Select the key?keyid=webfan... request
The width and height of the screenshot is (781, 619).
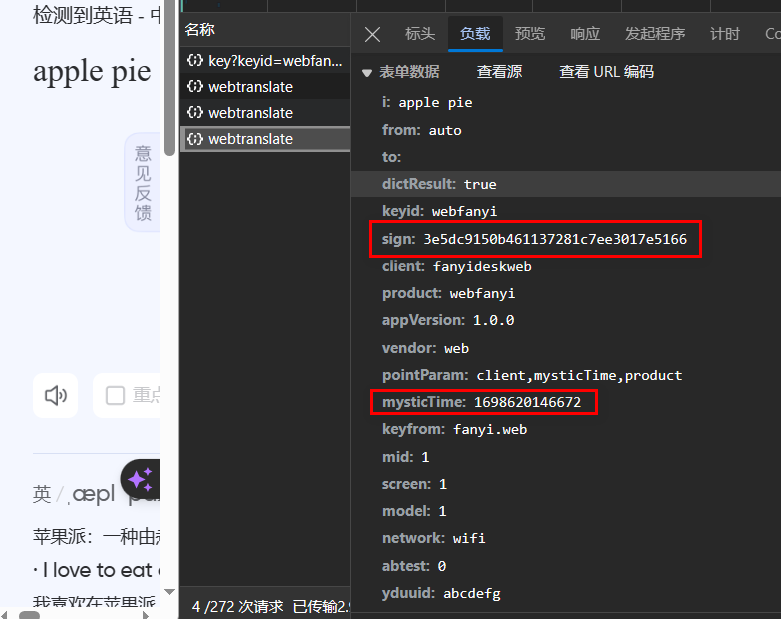265,61
